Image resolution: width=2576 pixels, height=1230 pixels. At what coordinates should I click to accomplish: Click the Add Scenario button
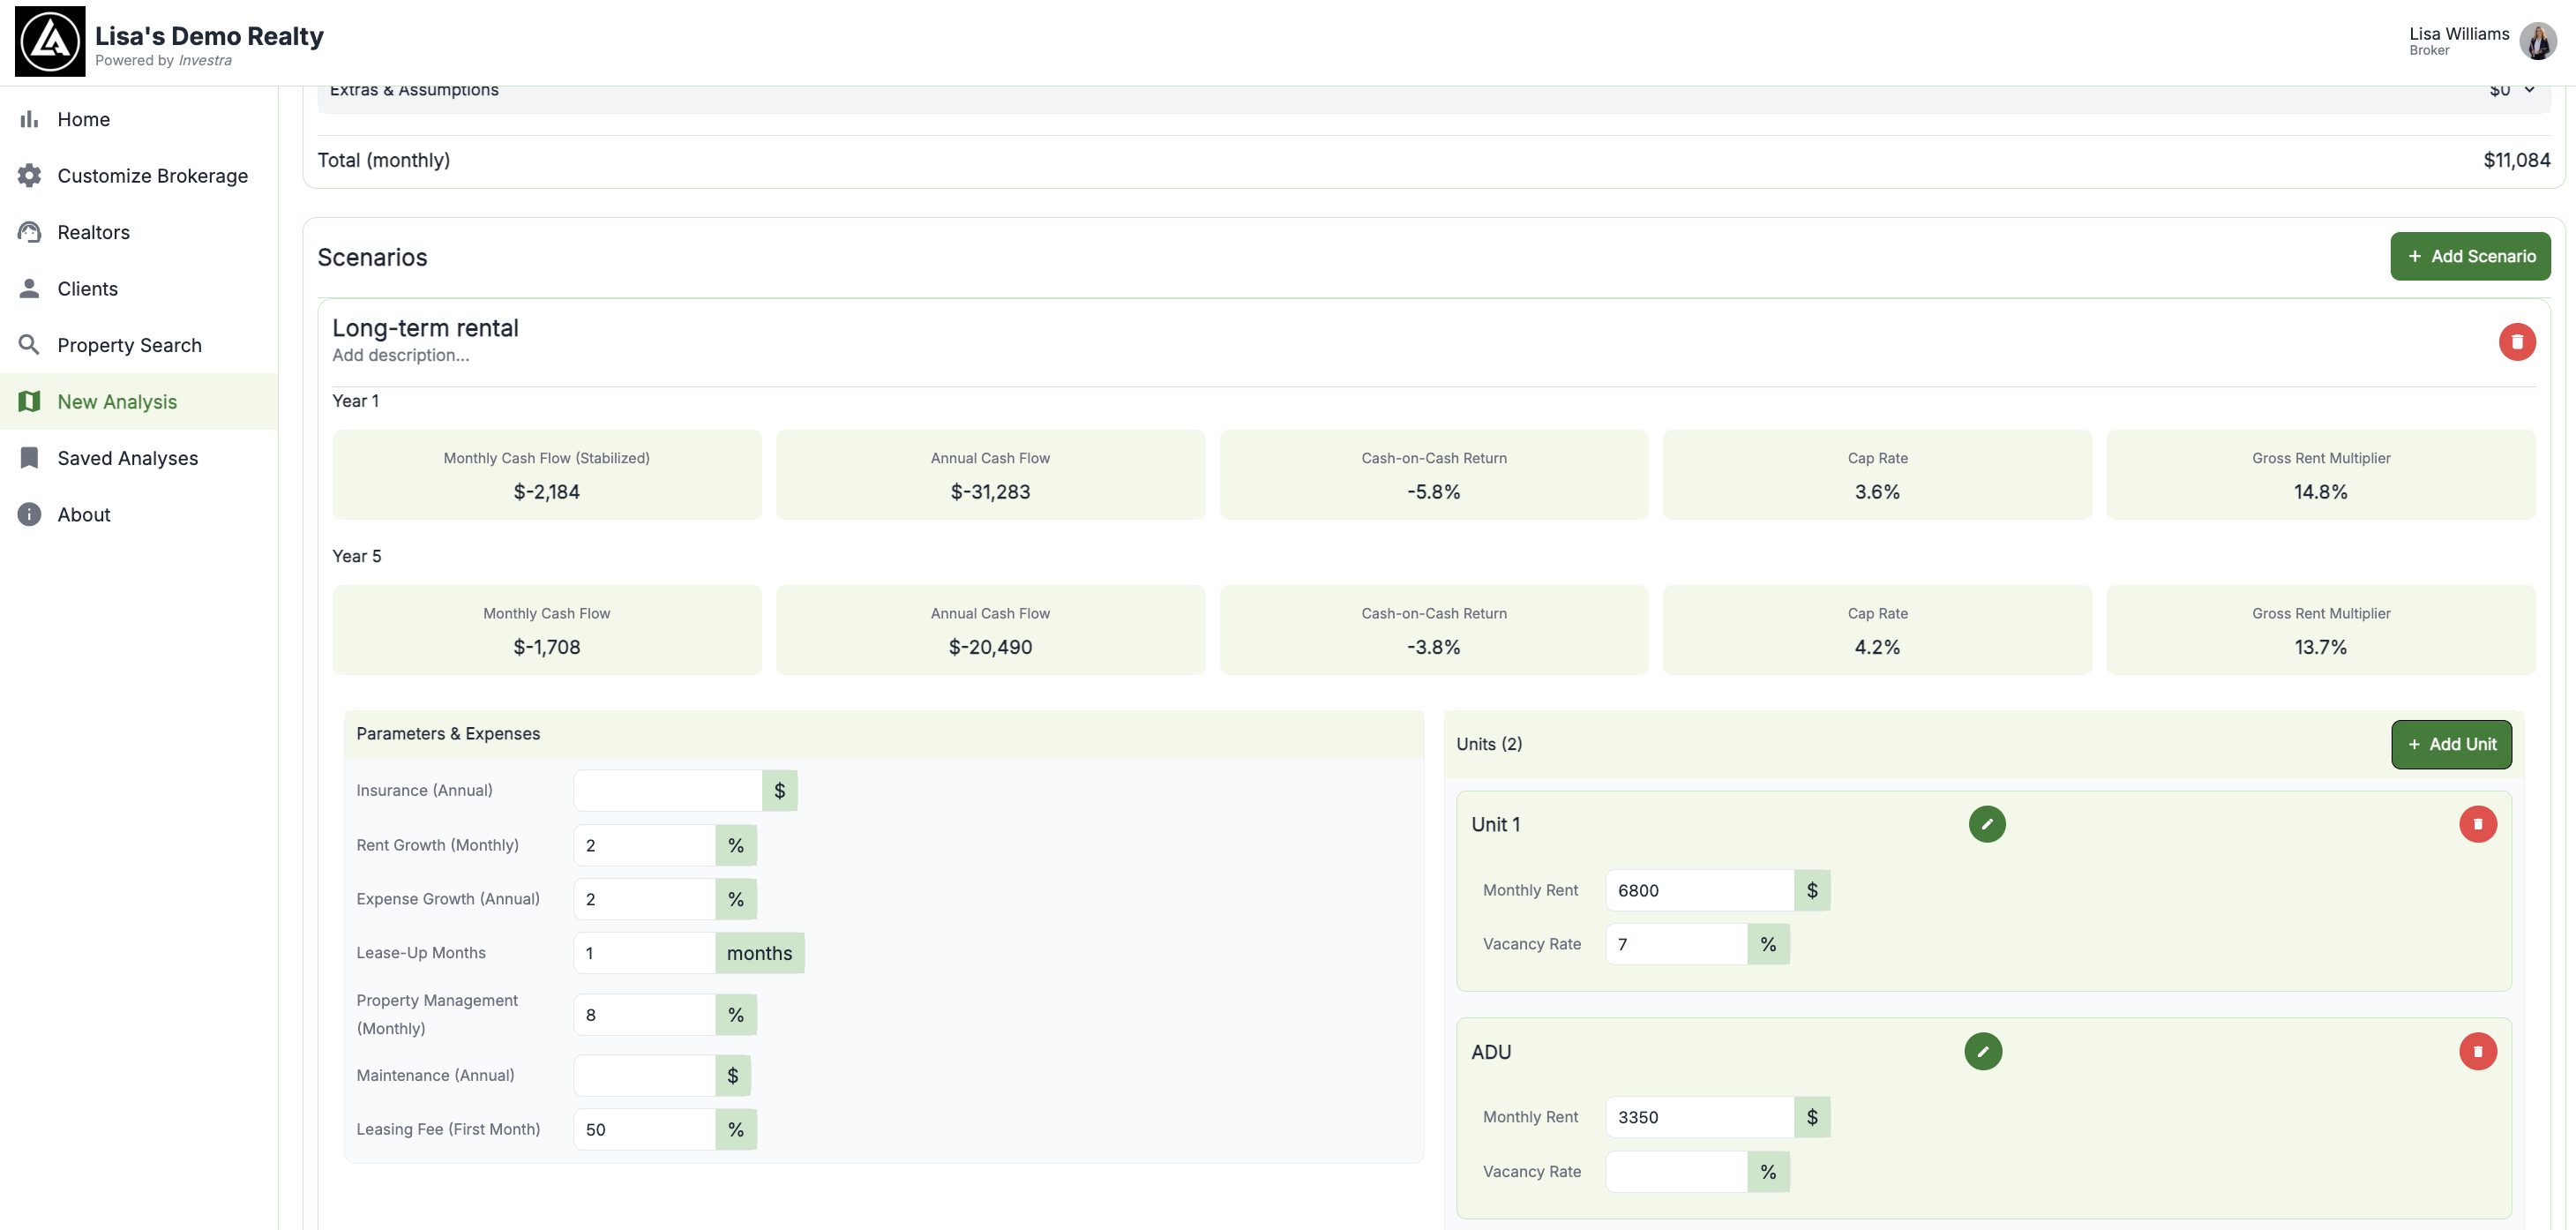(x=2469, y=256)
